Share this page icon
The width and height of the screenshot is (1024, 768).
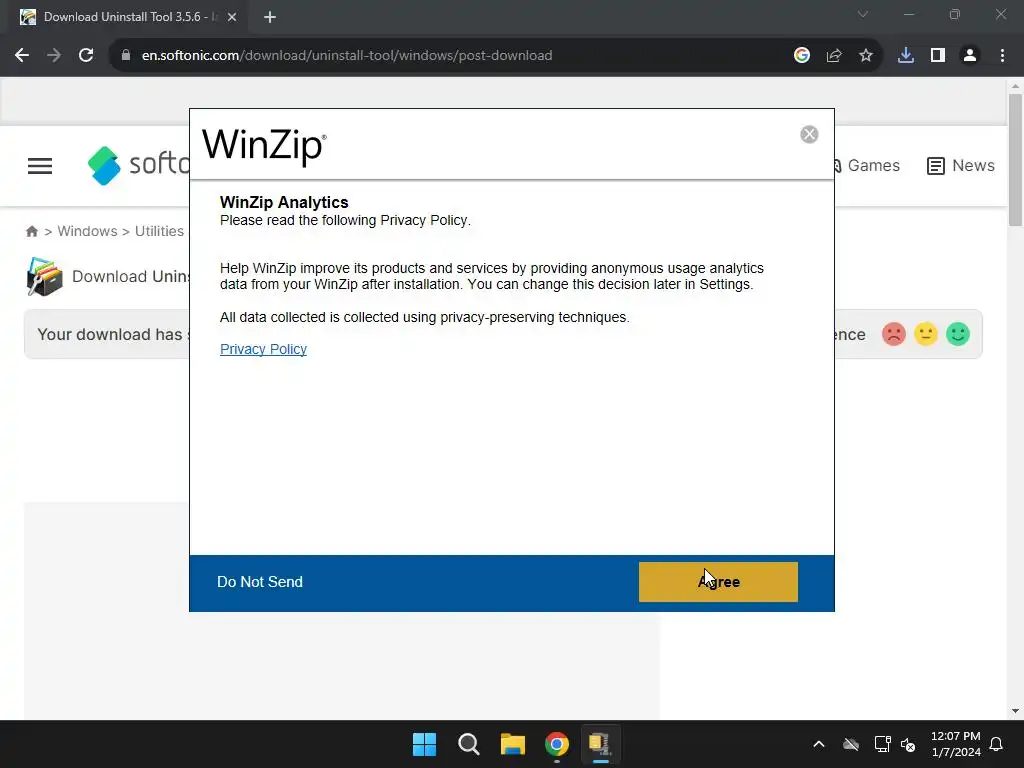click(x=834, y=56)
